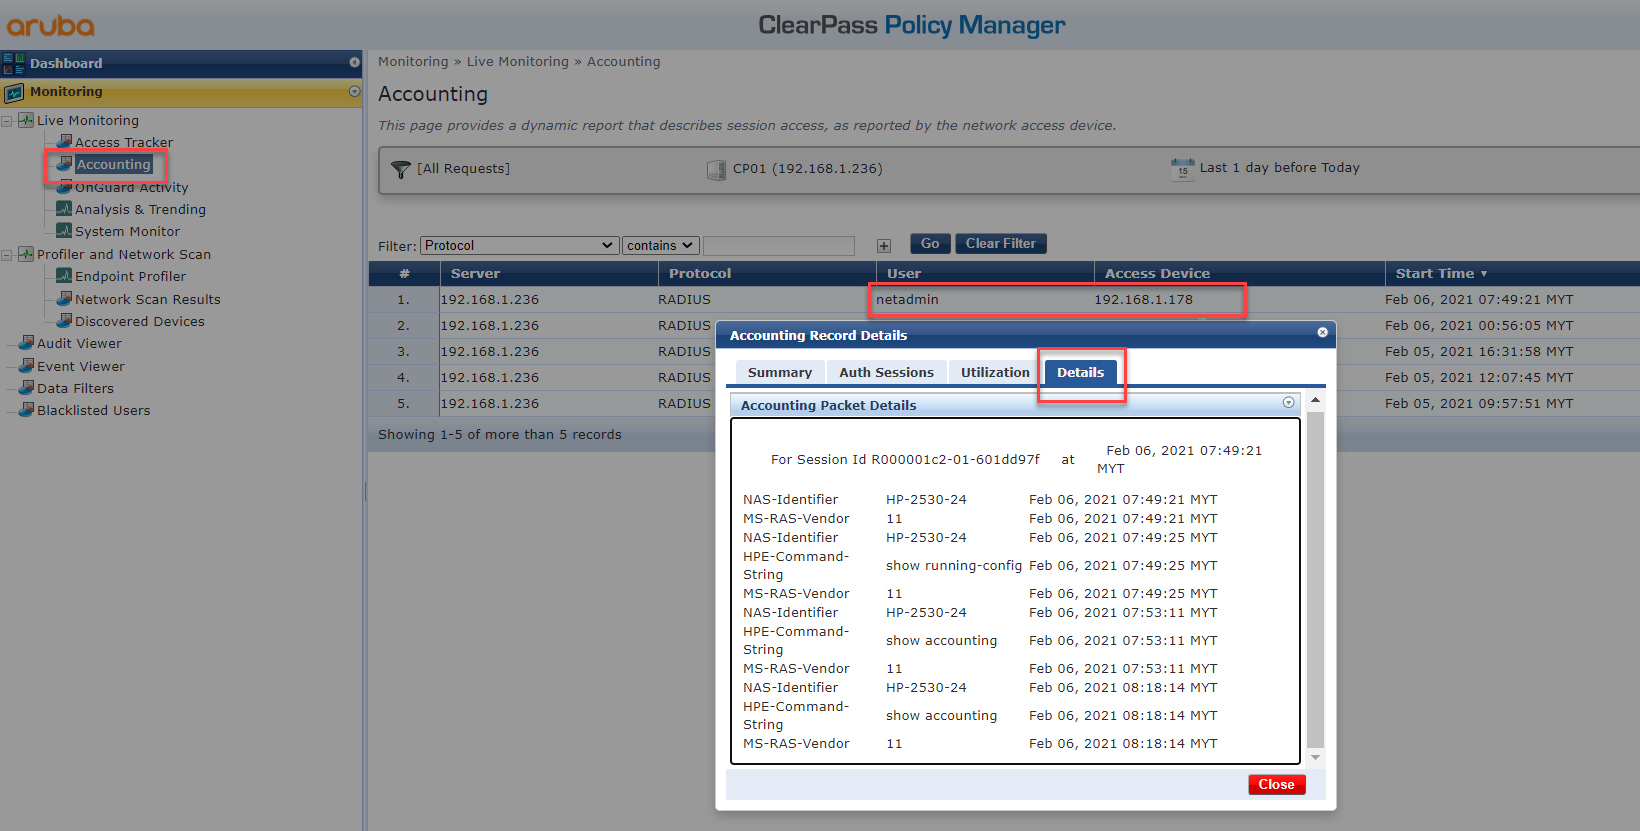Image resolution: width=1640 pixels, height=831 pixels.
Task: Click the filter value text field
Action: (x=779, y=245)
